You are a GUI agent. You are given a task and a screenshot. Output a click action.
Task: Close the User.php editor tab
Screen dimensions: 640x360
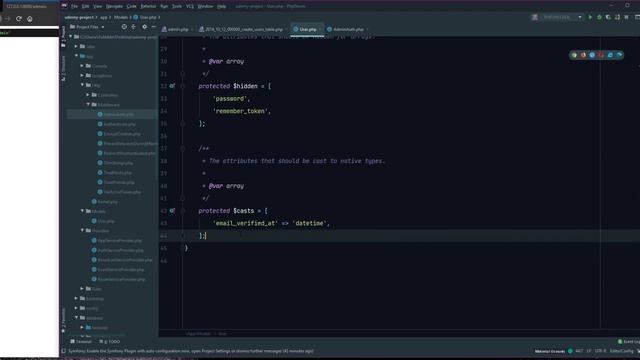coord(320,29)
